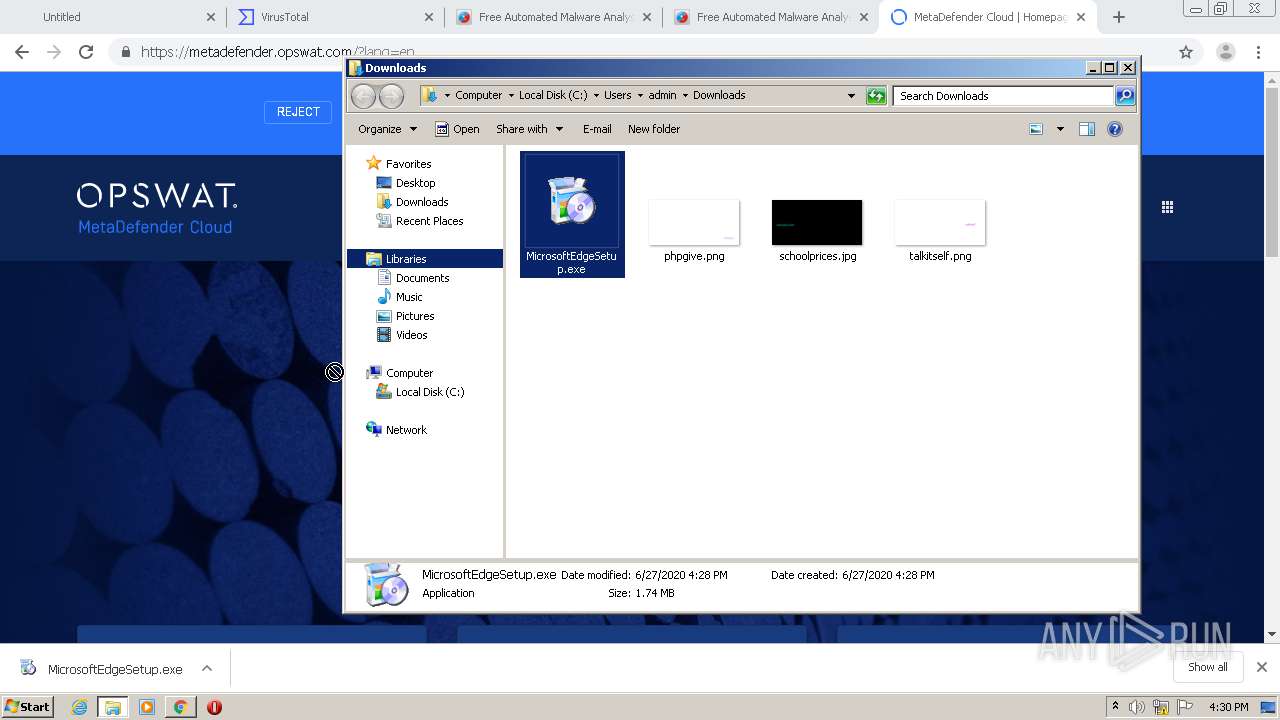Open the Videos library

(411, 335)
